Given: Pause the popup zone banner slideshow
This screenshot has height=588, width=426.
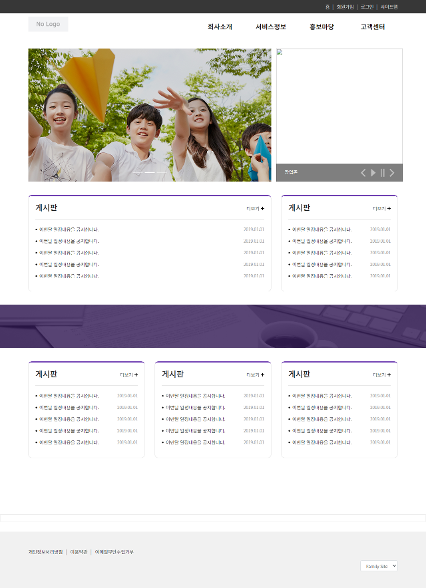Looking at the screenshot, I should point(382,172).
